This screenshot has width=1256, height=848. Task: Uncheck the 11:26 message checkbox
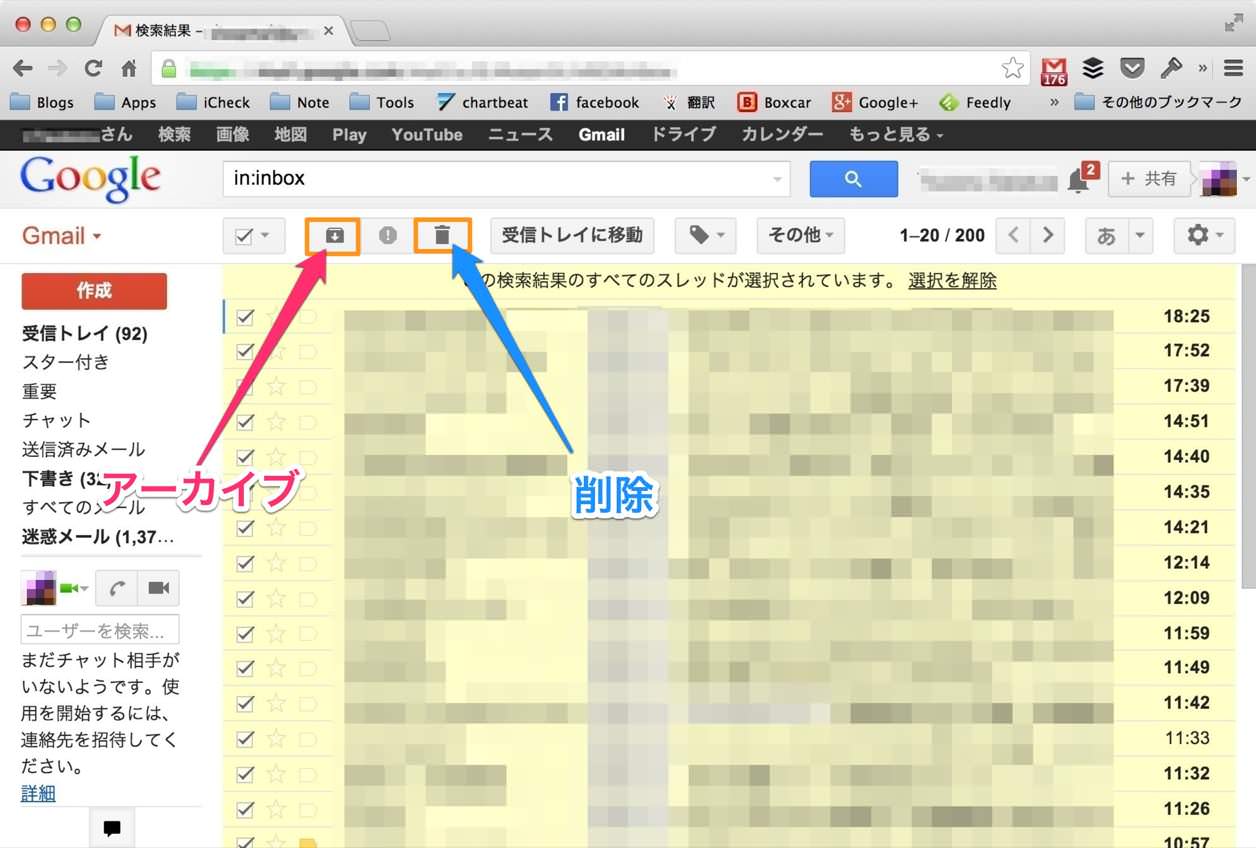click(x=245, y=809)
